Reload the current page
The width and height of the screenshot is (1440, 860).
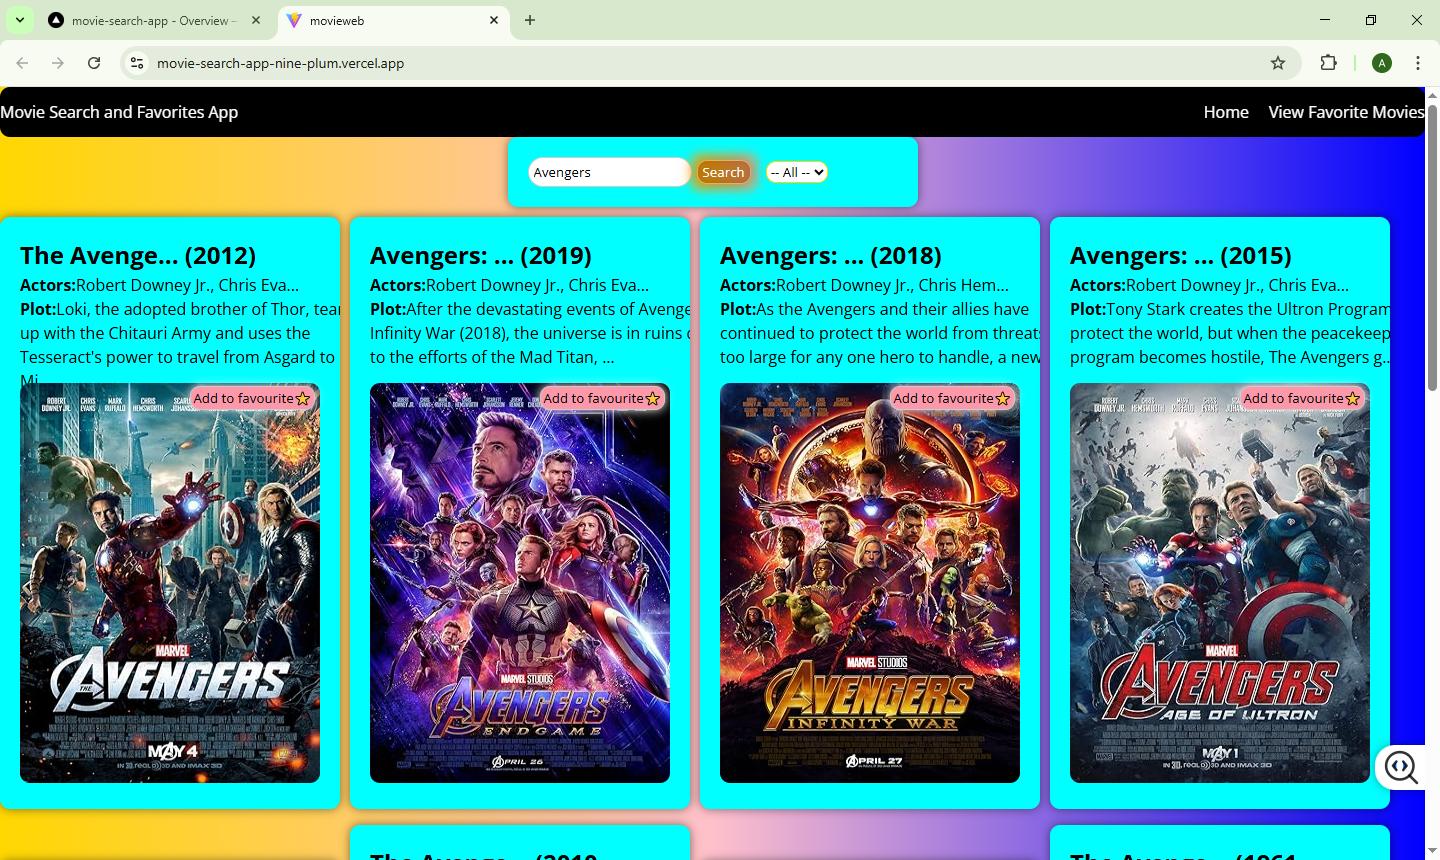point(94,63)
